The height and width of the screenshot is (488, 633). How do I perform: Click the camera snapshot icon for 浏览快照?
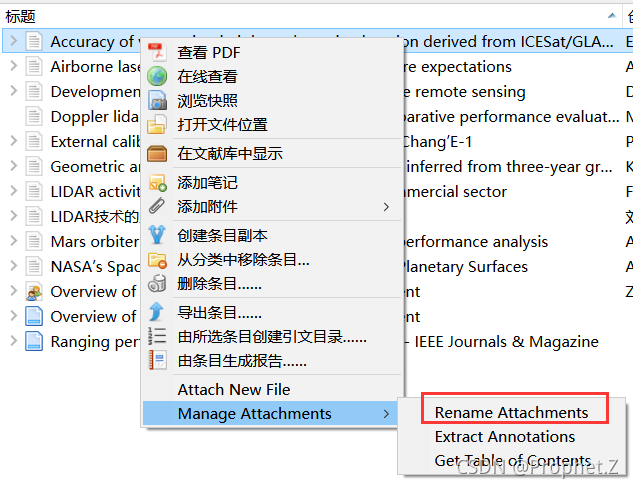coord(157,101)
